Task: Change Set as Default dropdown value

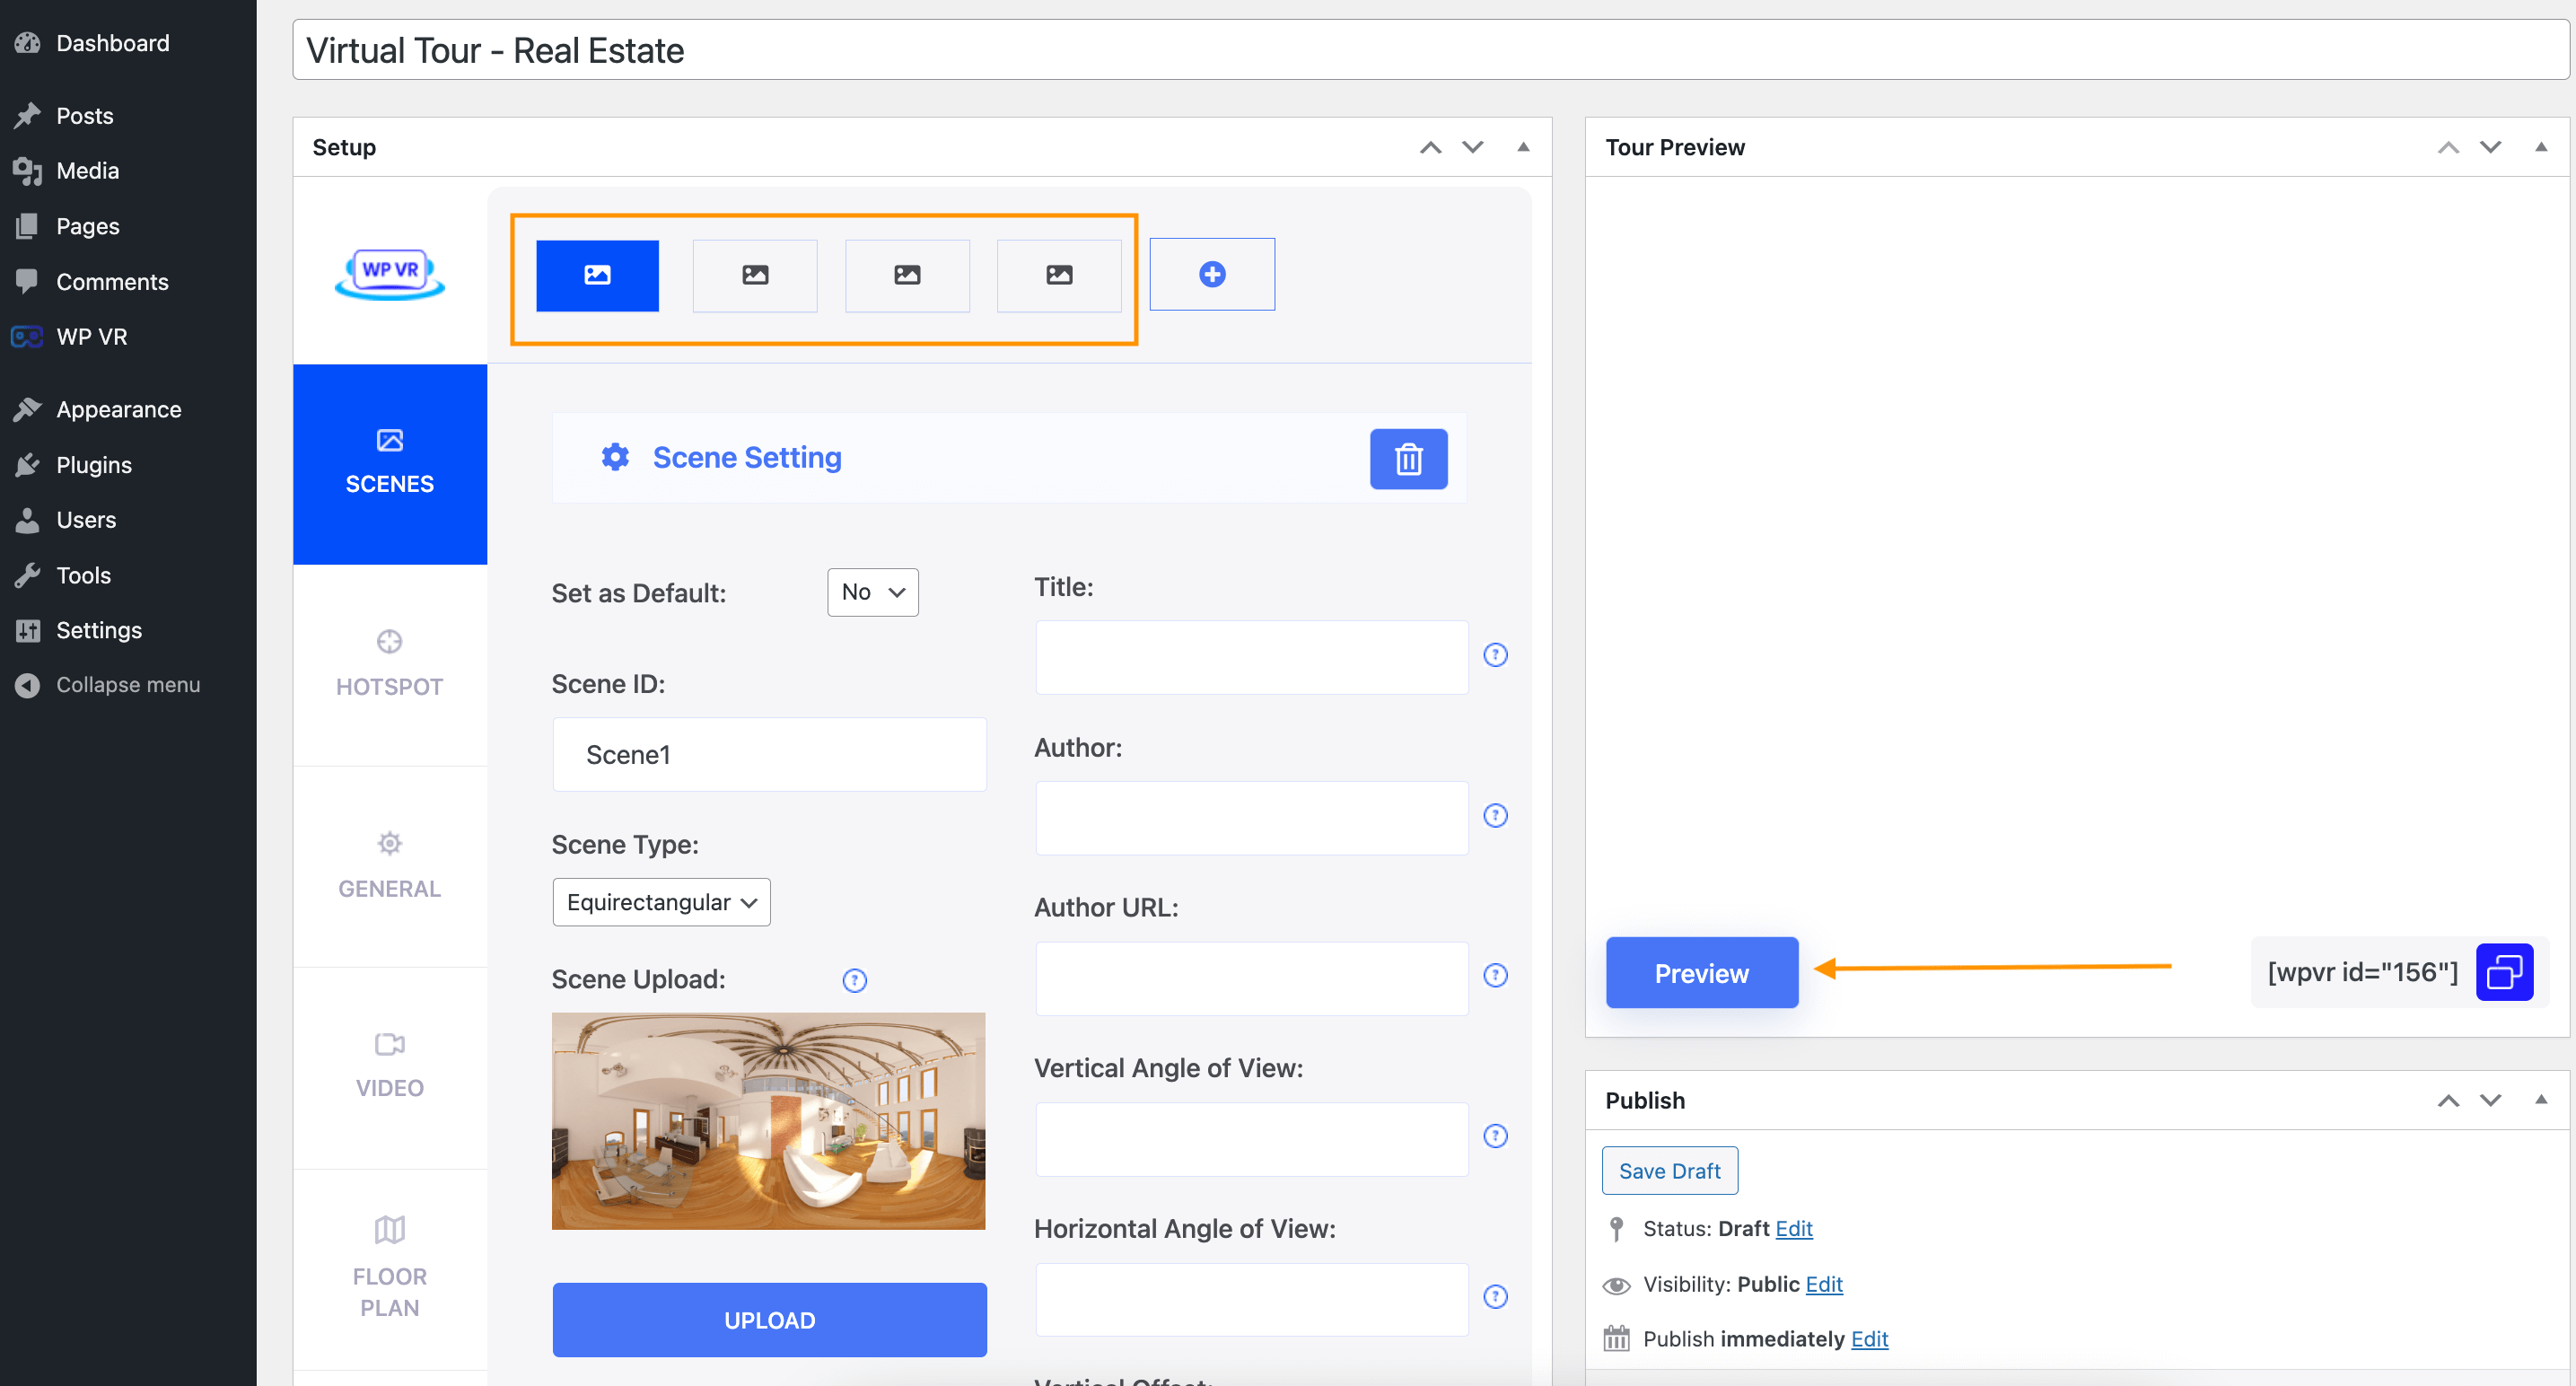Action: click(872, 592)
